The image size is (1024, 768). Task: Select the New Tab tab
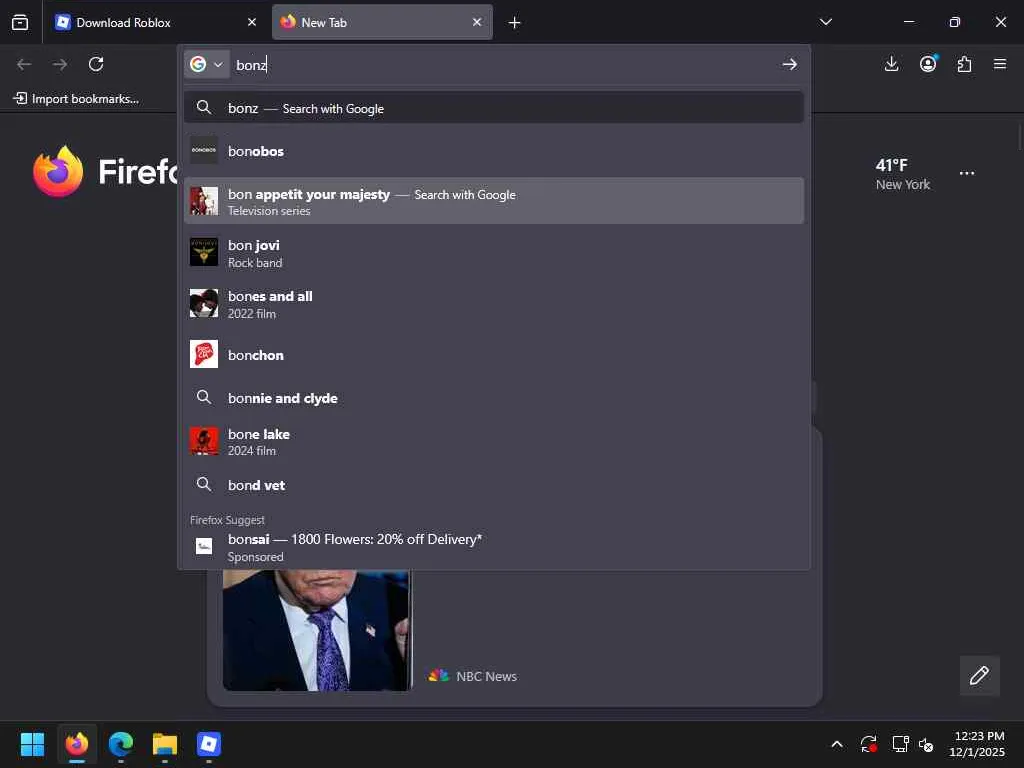(382, 22)
